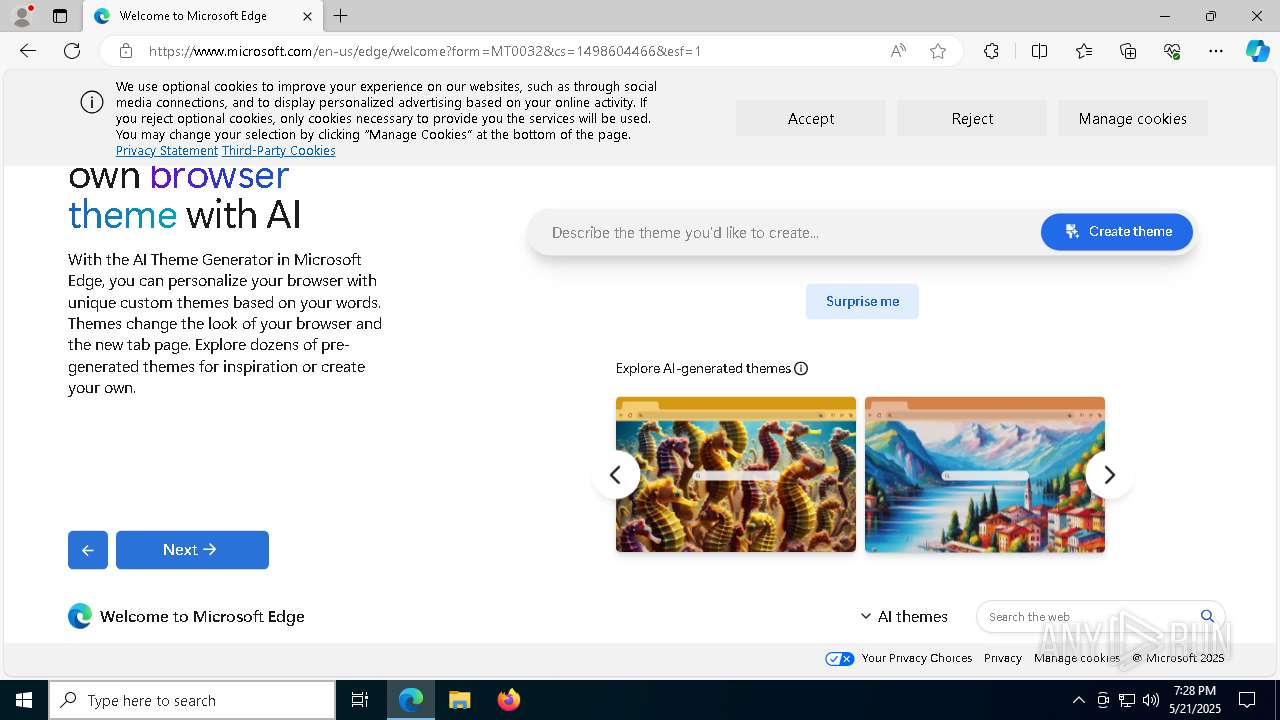Click the Create theme button
1280x720 pixels.
click(1117, 231)
